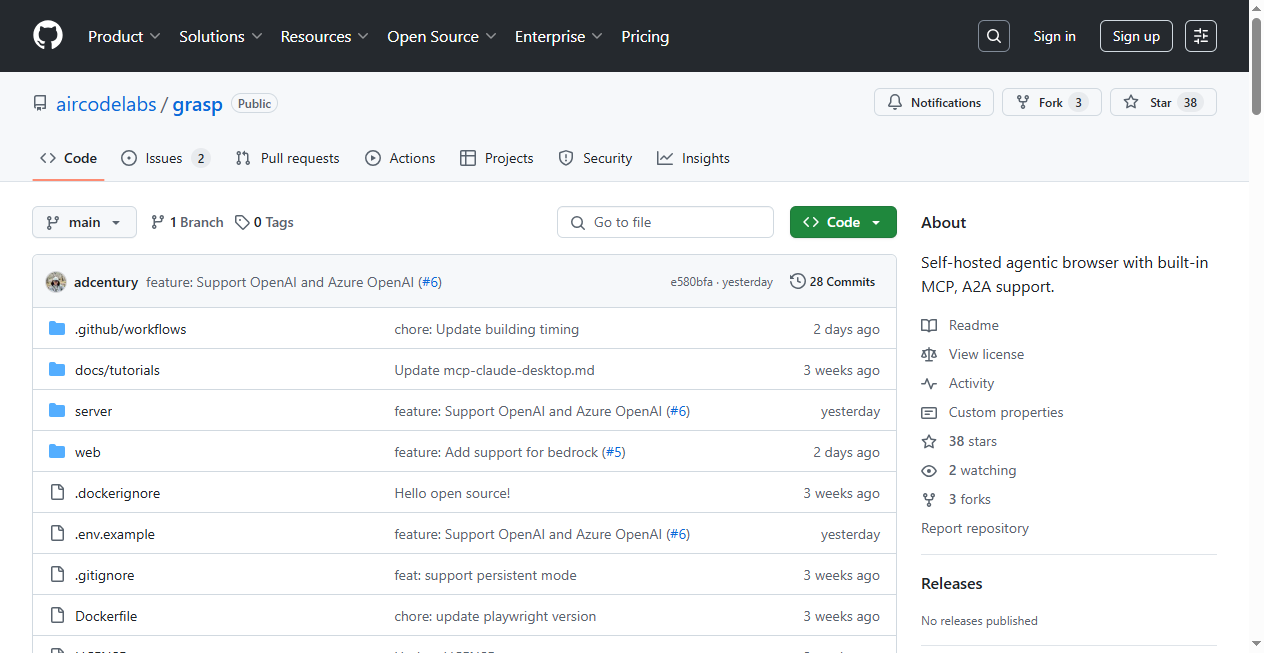Image resolution: width=1264 pixels, height=653 pixels.
Task: Click the Report repository link
Action: (974, 528)
